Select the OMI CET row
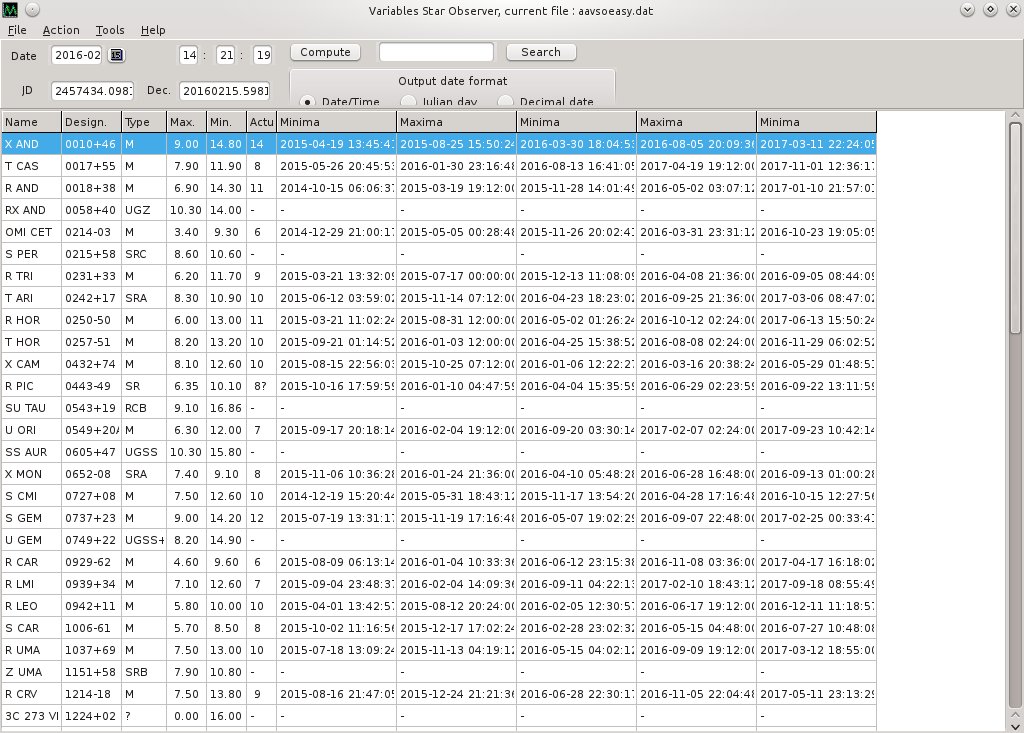Image resolution: width=1024 pixels, height=733 pixels. (439, 232)
